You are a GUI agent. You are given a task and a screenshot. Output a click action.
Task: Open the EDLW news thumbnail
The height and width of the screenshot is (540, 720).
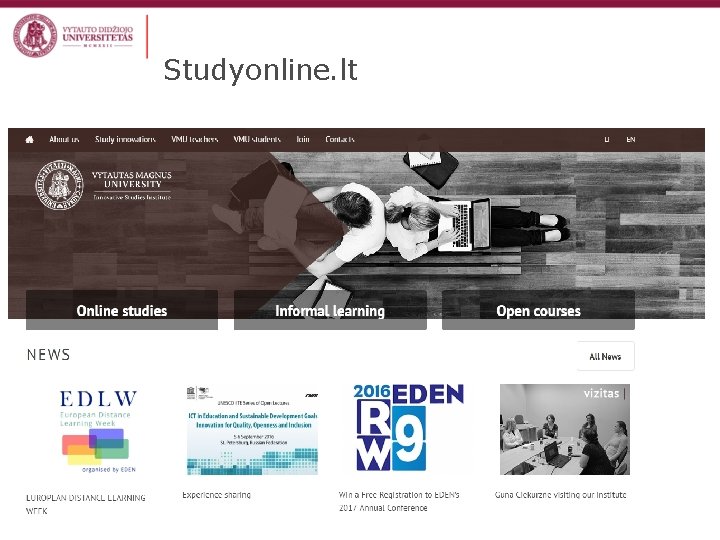98,432
